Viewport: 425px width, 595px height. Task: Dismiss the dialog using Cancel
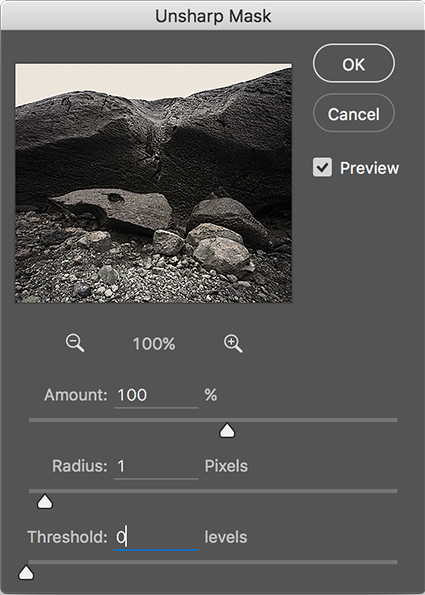coord(354,113)
